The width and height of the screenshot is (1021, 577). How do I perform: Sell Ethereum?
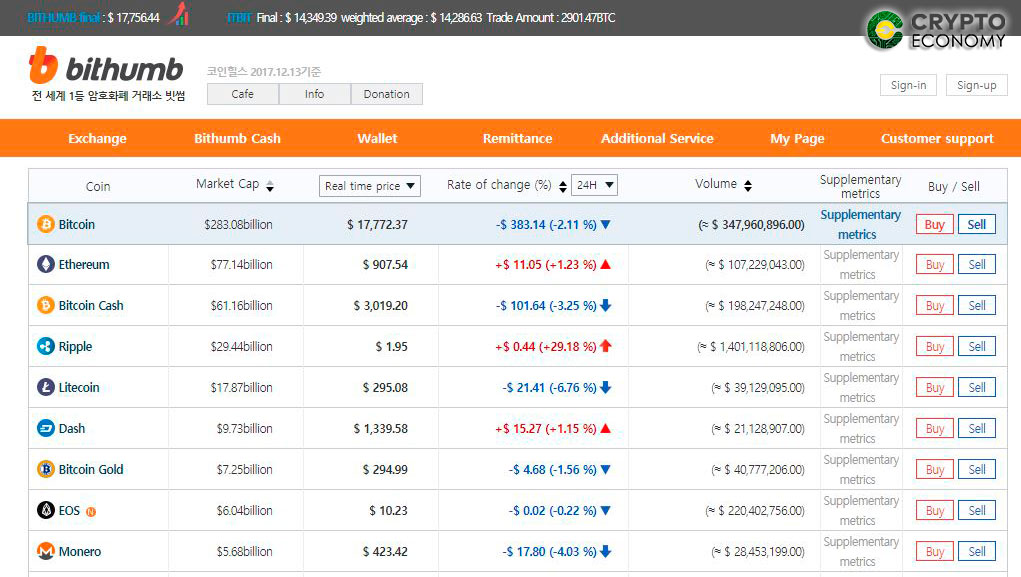977,264
